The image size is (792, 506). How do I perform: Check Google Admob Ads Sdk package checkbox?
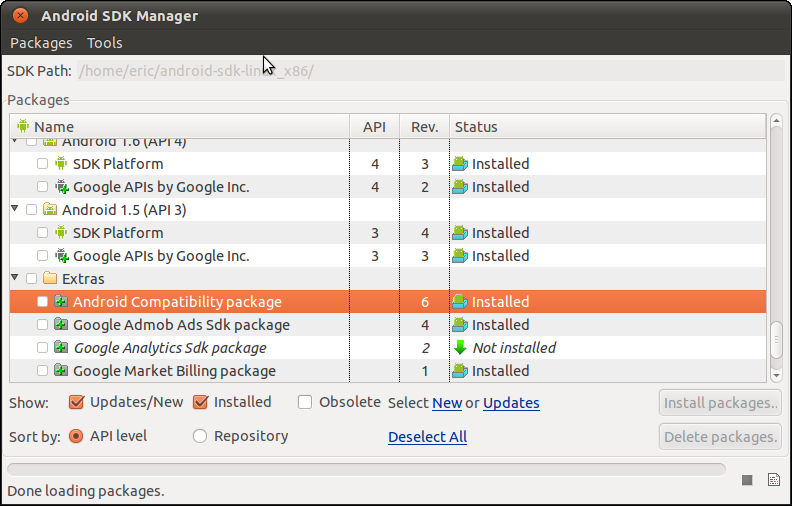pos(42,324)
